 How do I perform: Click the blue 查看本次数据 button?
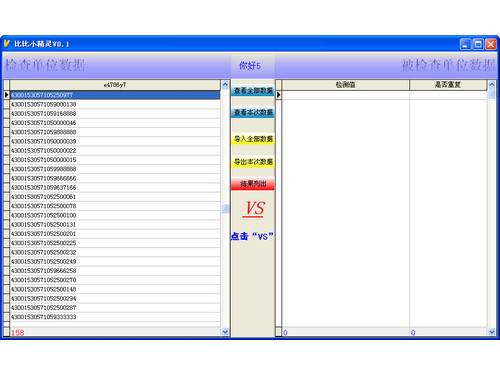coord(253,112)
